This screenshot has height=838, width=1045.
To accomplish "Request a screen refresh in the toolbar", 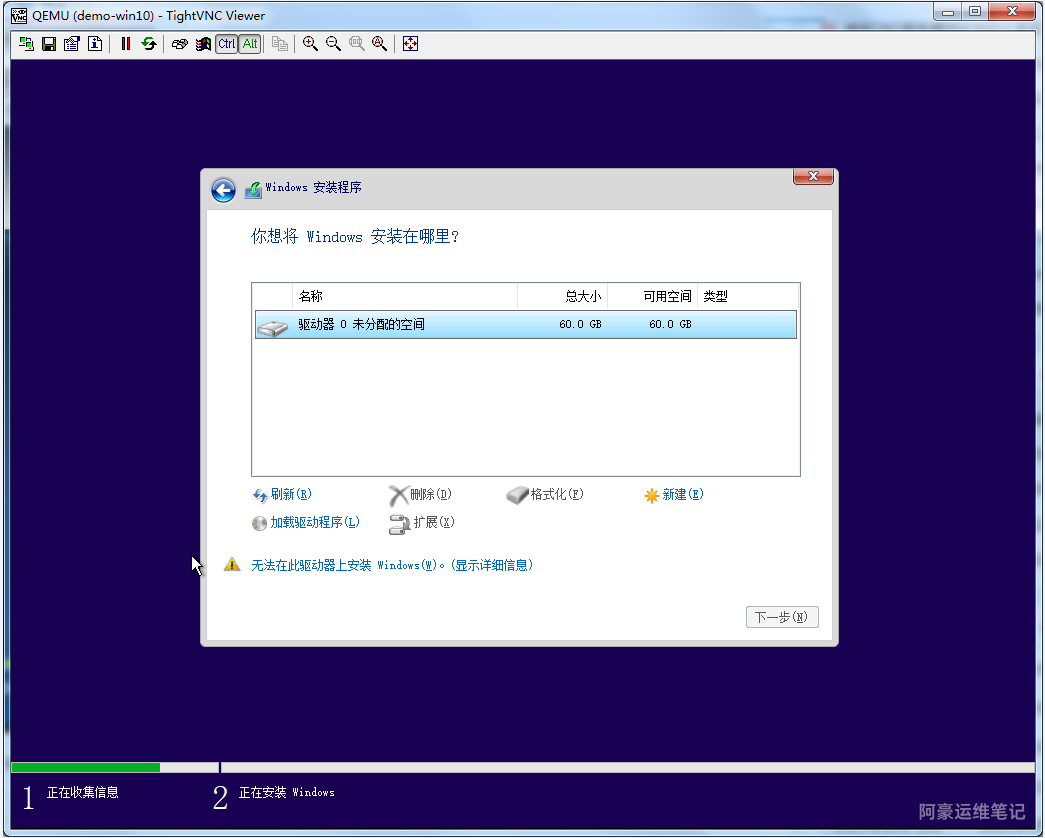I will [149, 44].
